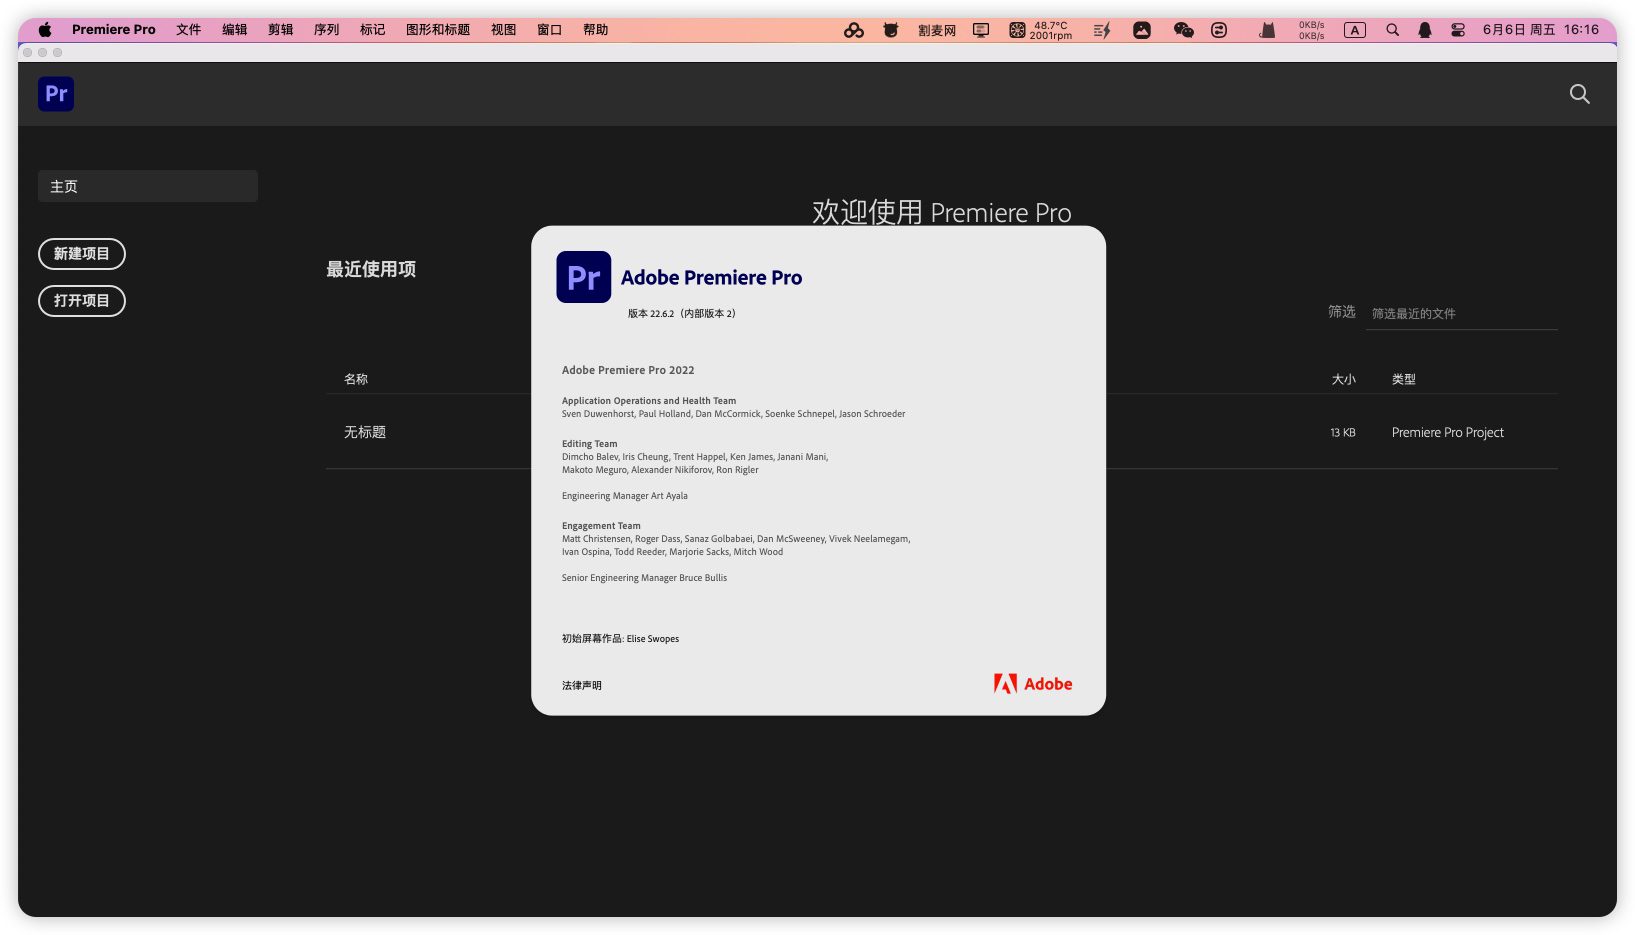The width and height of the screenshot is (1635, 935).
Task: Open the Apple menu
Action: [x=45, y=30]
